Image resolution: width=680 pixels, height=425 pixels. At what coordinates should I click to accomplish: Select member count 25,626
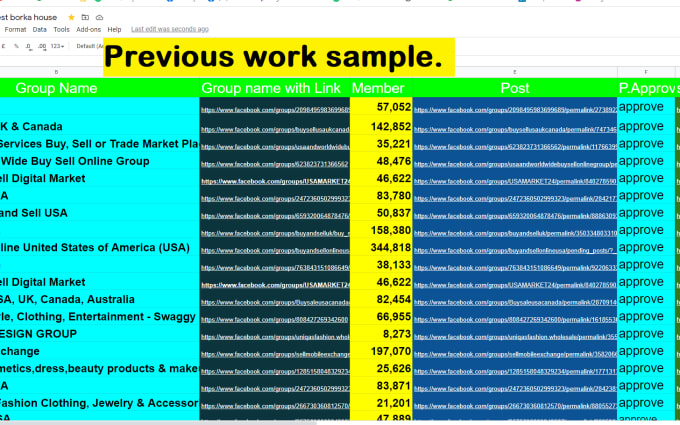[381, 368]
